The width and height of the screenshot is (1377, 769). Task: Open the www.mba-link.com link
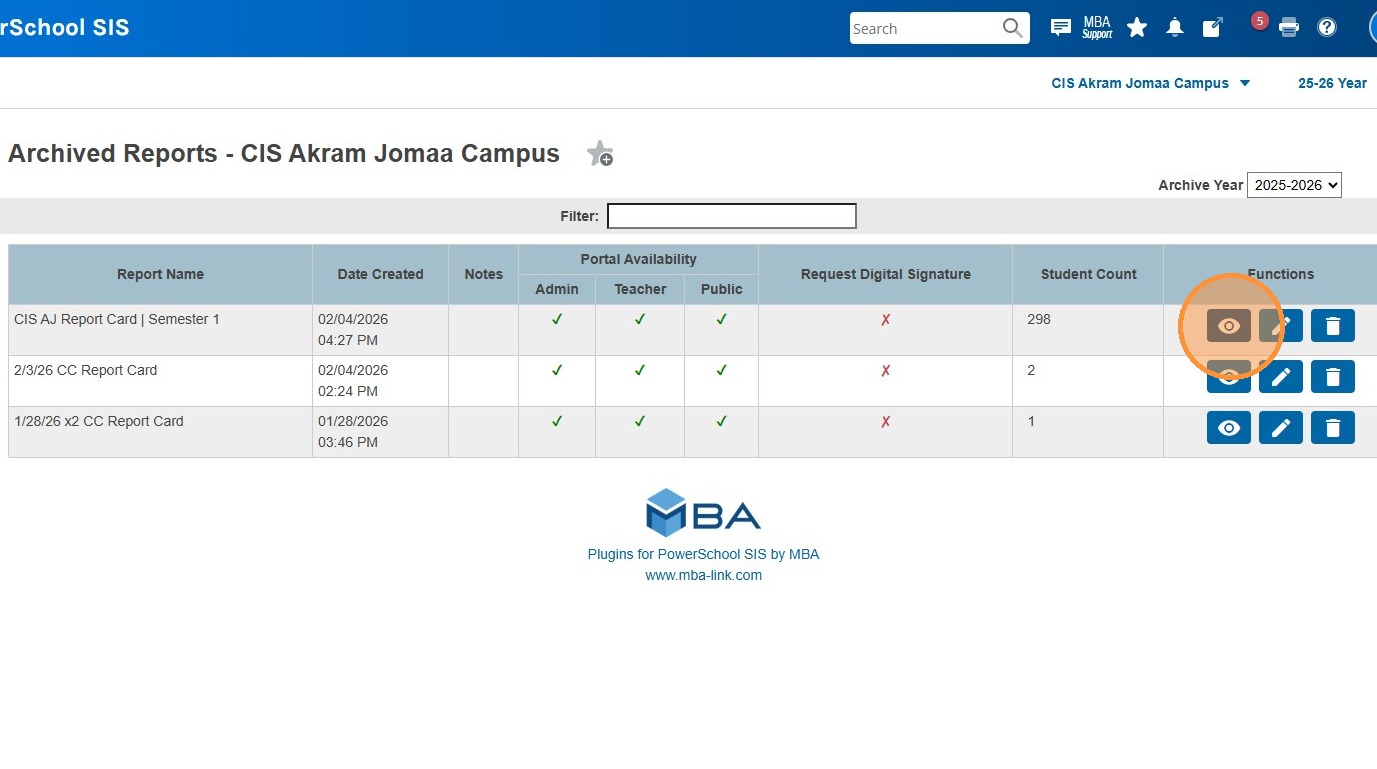coord(703,575)
